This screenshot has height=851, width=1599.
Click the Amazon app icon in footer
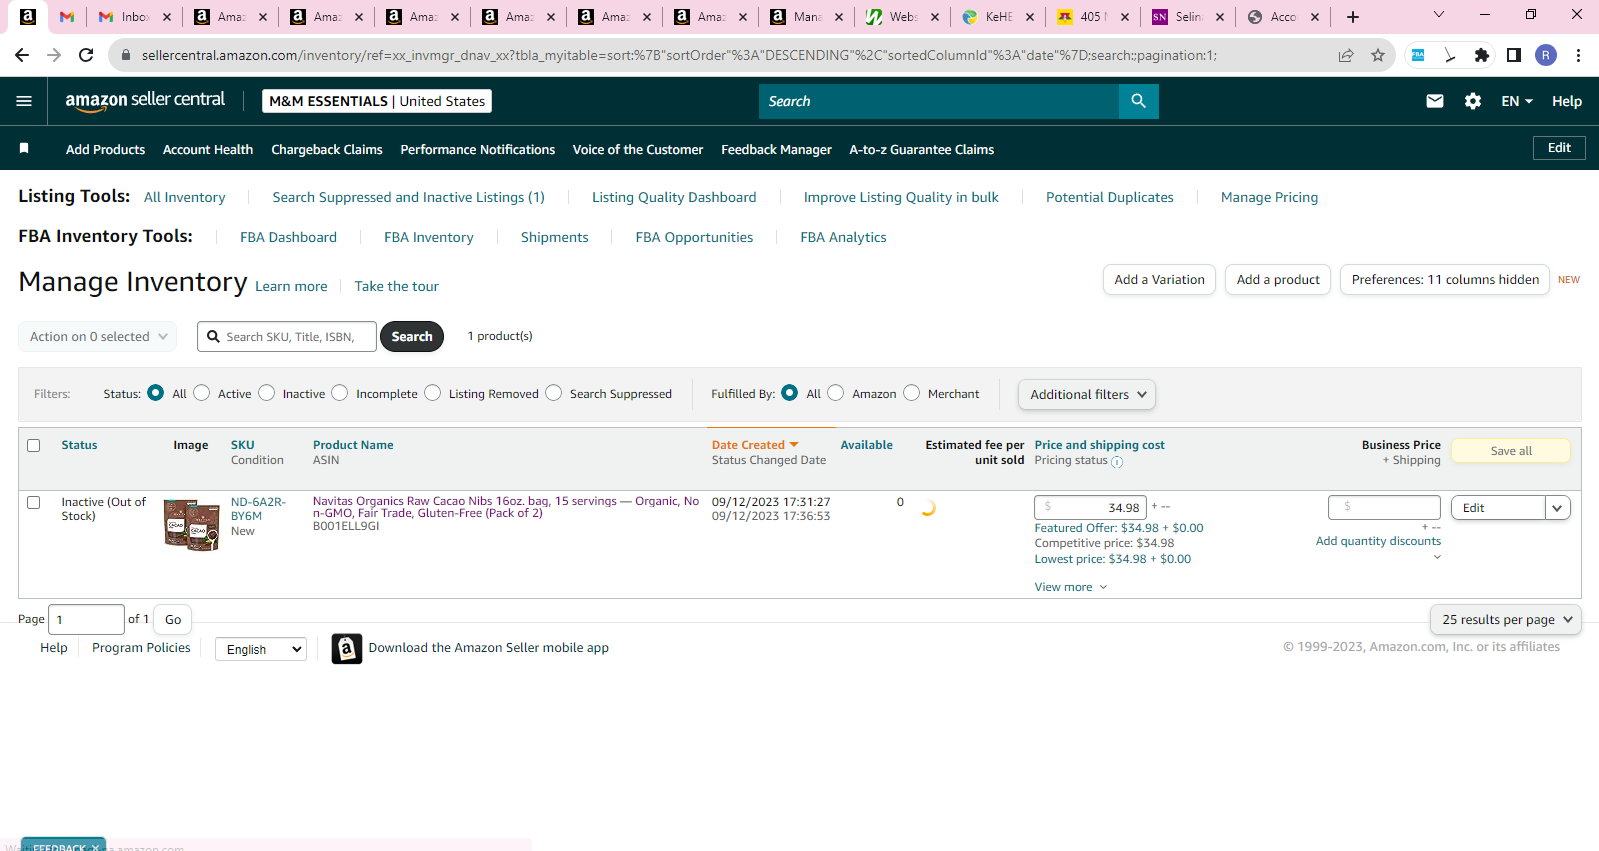pos(346,648)
